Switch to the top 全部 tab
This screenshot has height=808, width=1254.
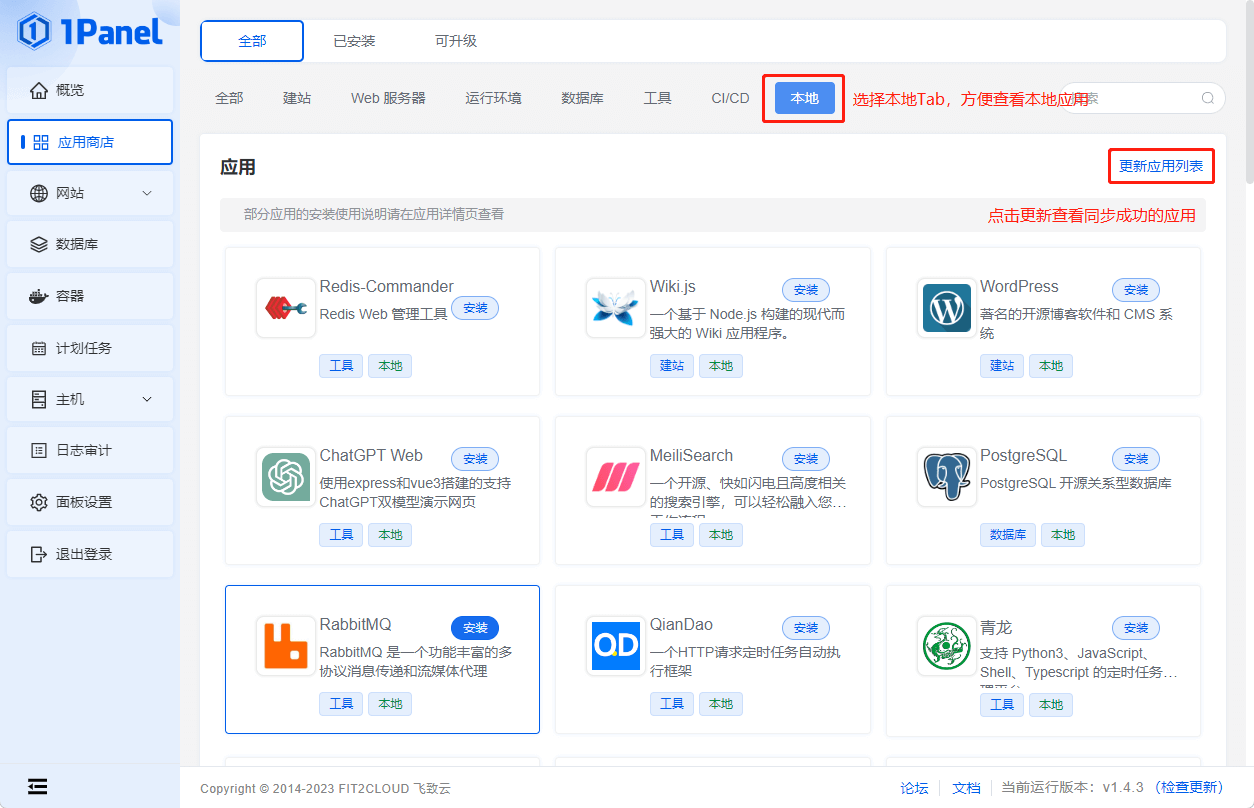point(252,41)
